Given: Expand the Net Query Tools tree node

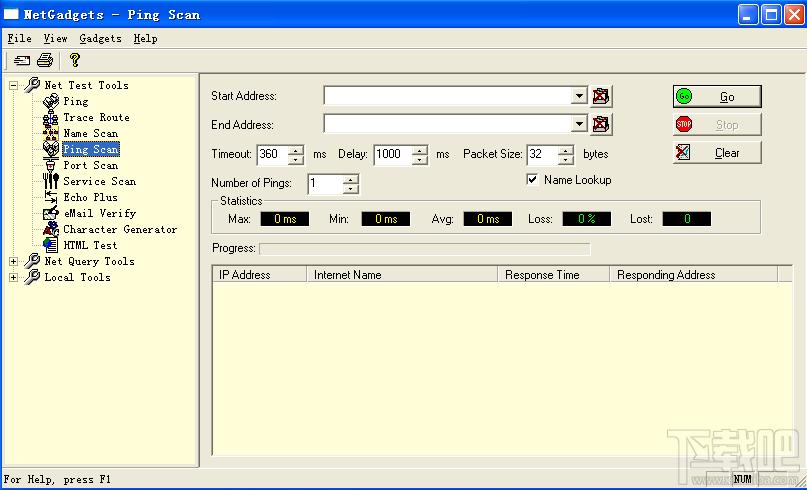Looking at the screenshot, I should 14,261.
